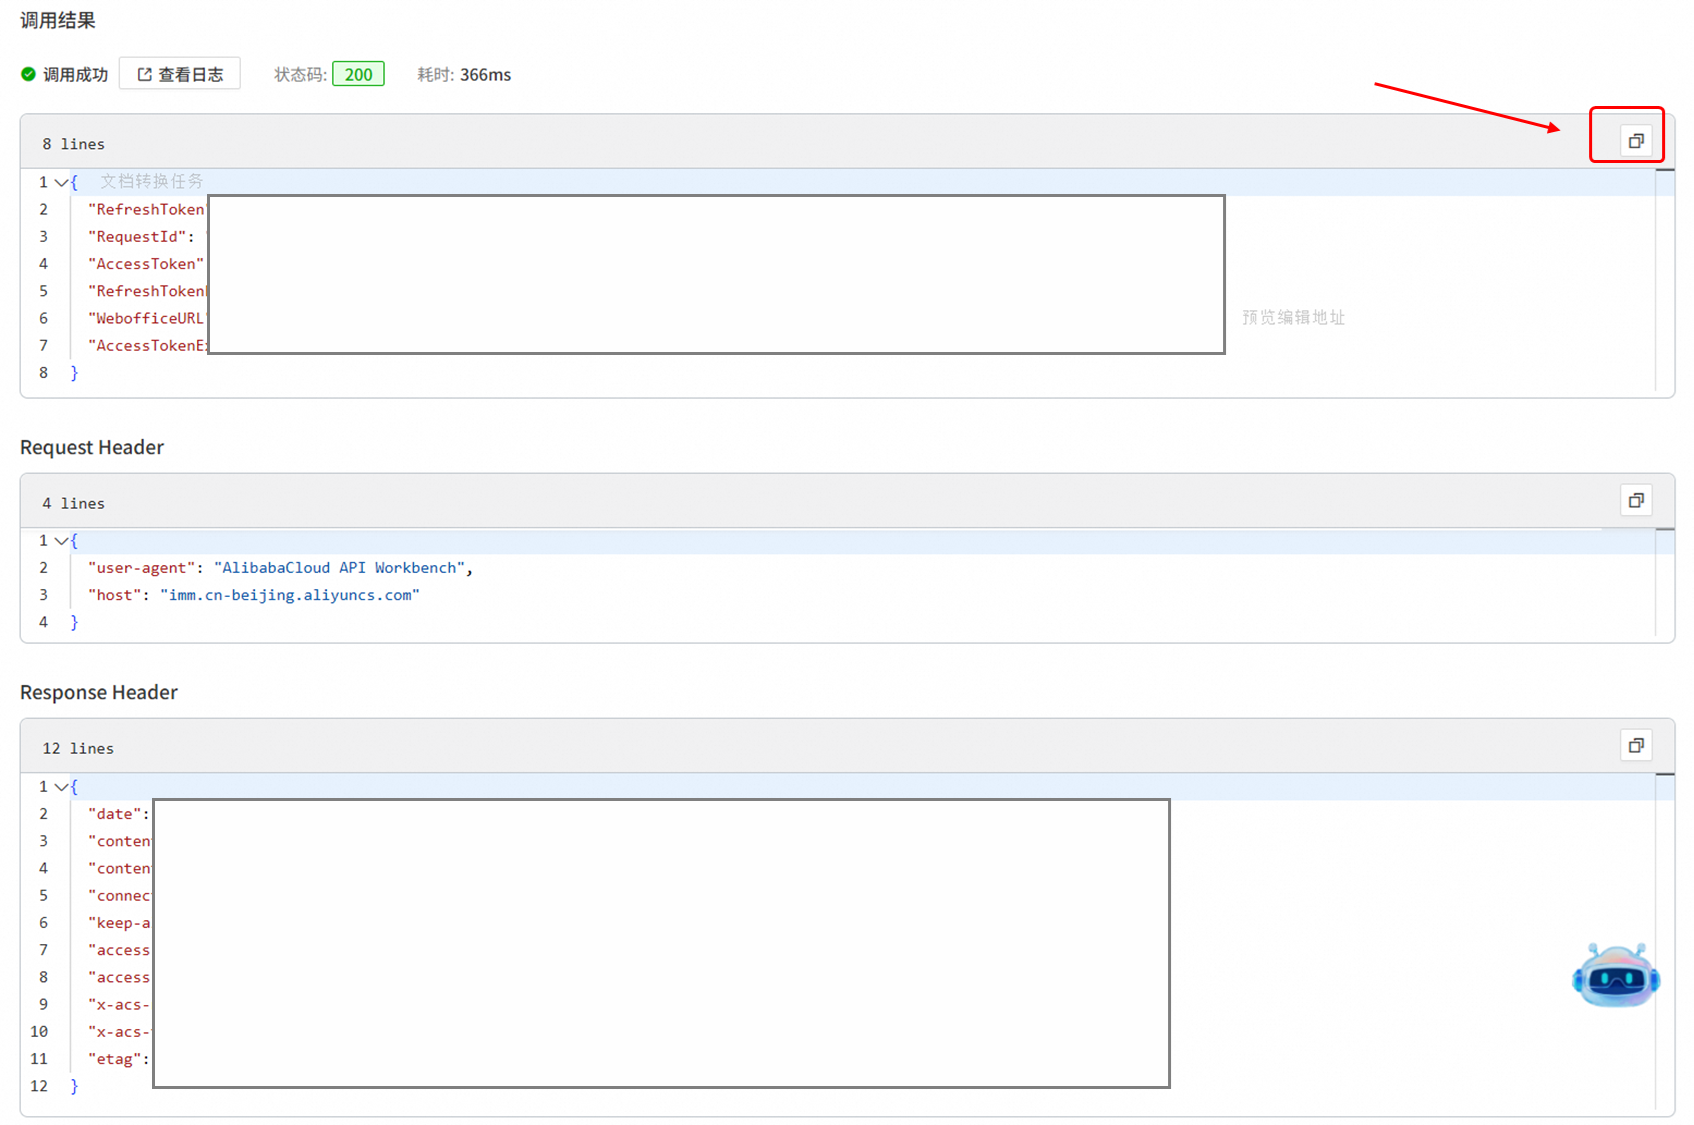Click the "AccessToken" key on line 4

(x=146, y=264)
